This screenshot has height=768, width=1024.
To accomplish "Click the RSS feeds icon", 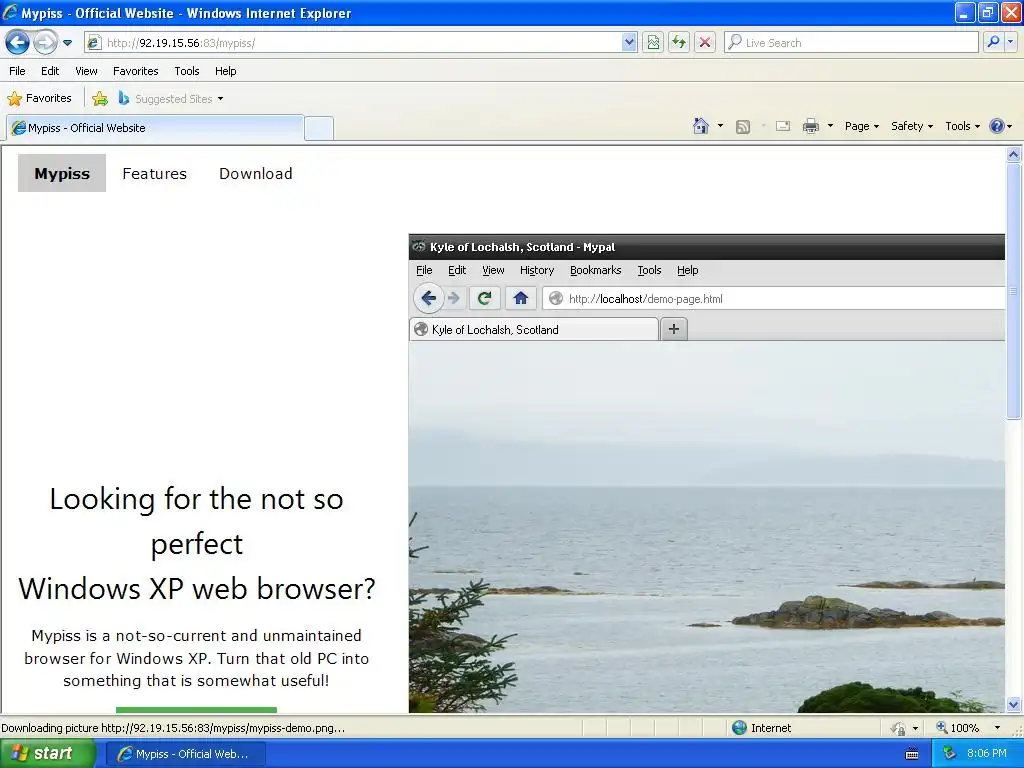I will point(743,127).
